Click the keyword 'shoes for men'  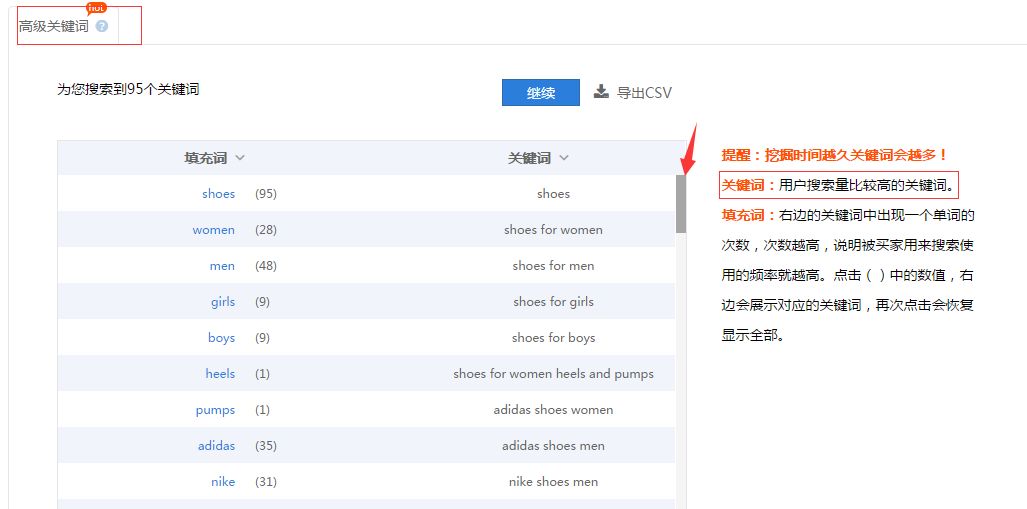point(553,266)
